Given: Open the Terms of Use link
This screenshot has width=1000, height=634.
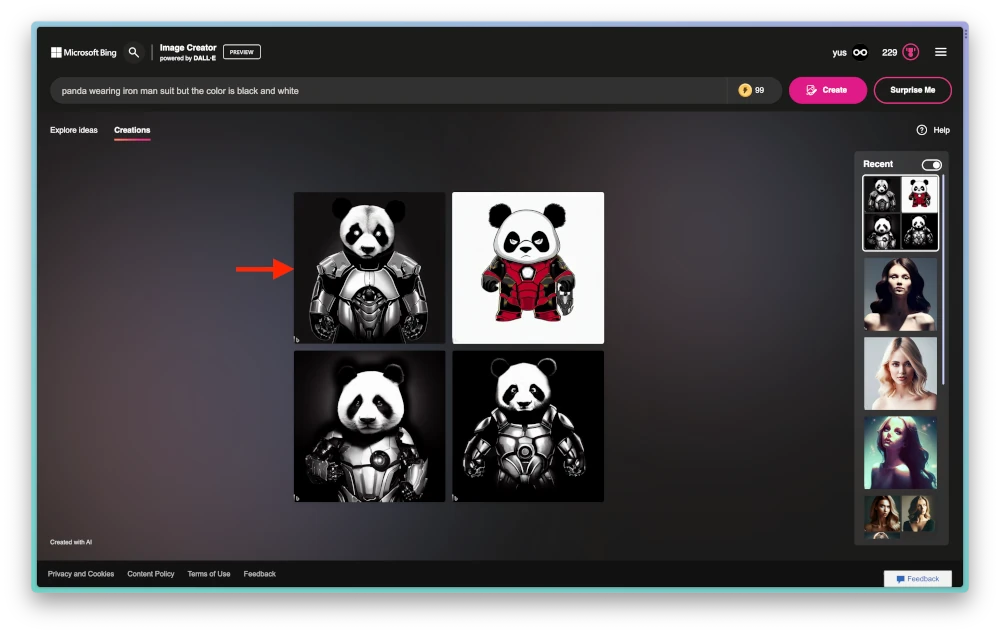Looking at the screenshot, I should pos(208,573).
